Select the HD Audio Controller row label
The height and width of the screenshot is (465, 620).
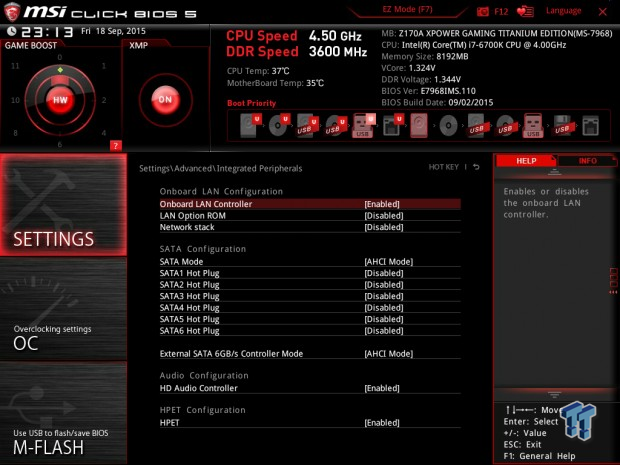click(198, 388)
